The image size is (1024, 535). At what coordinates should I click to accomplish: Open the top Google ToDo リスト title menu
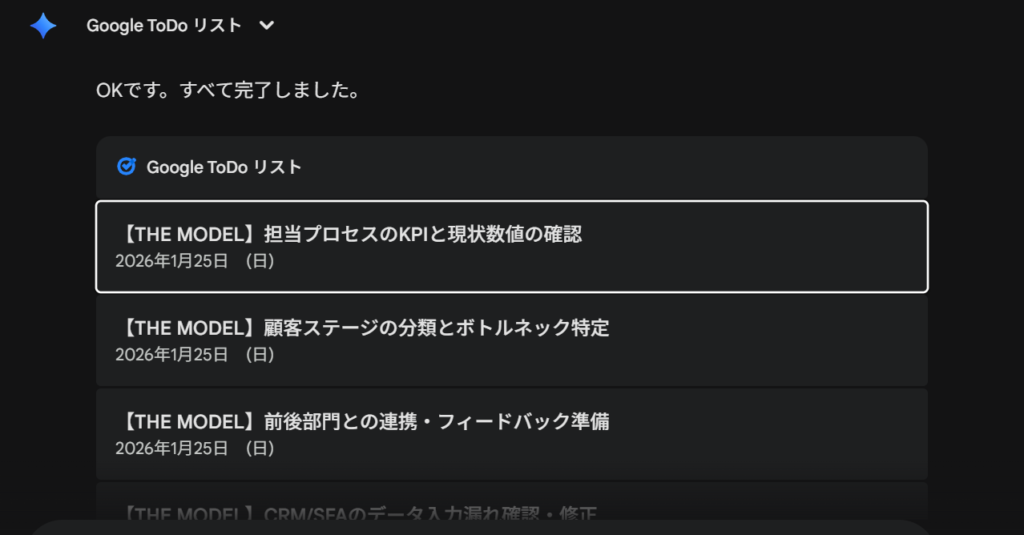(x=165, y=26)
